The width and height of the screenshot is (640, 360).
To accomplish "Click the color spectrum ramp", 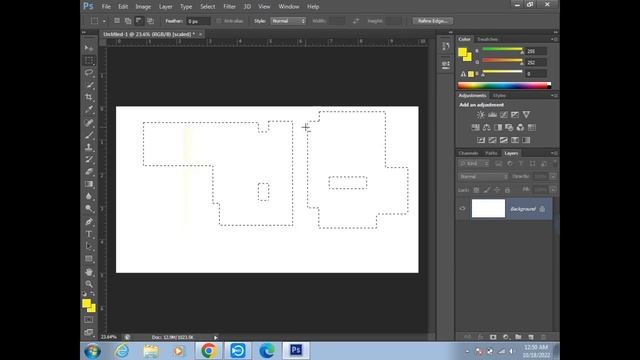I will 504,85.
